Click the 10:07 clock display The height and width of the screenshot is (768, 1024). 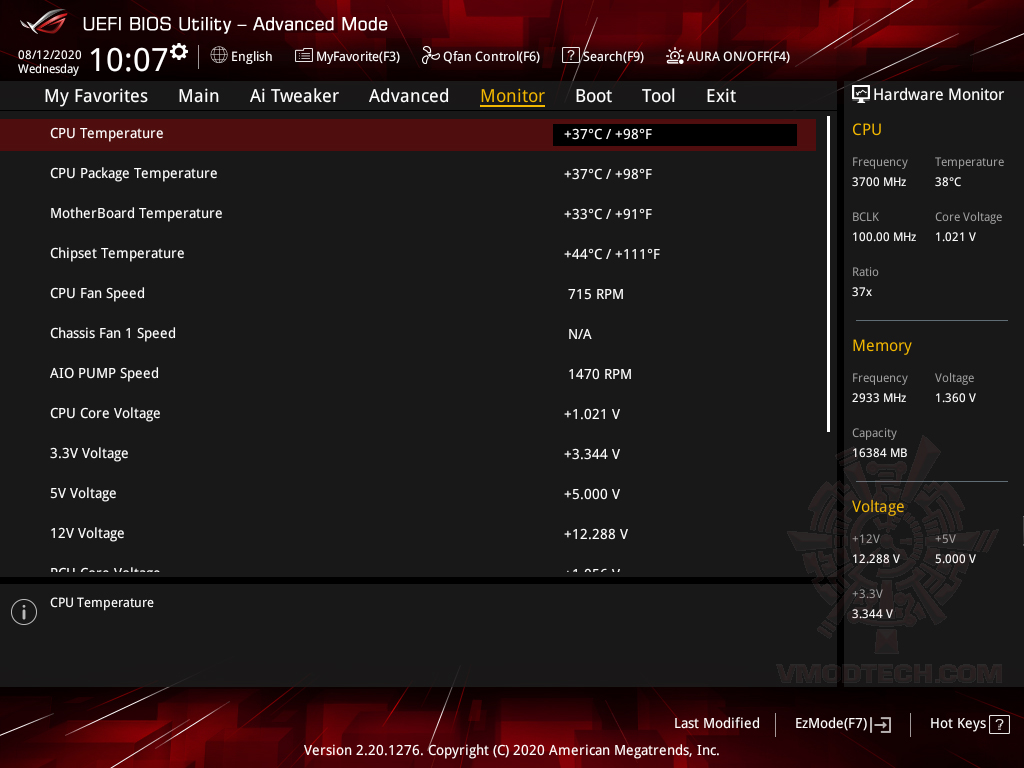coord(129,59)
